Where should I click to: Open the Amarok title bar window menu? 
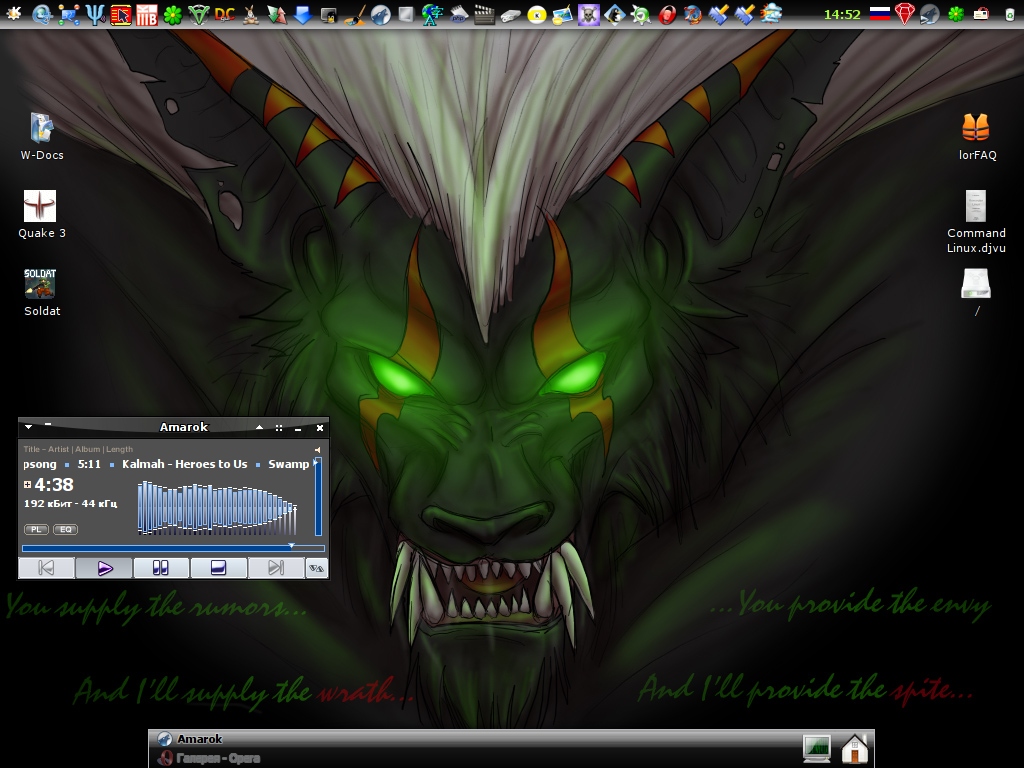pyautogui.click(x=28, y=427)
